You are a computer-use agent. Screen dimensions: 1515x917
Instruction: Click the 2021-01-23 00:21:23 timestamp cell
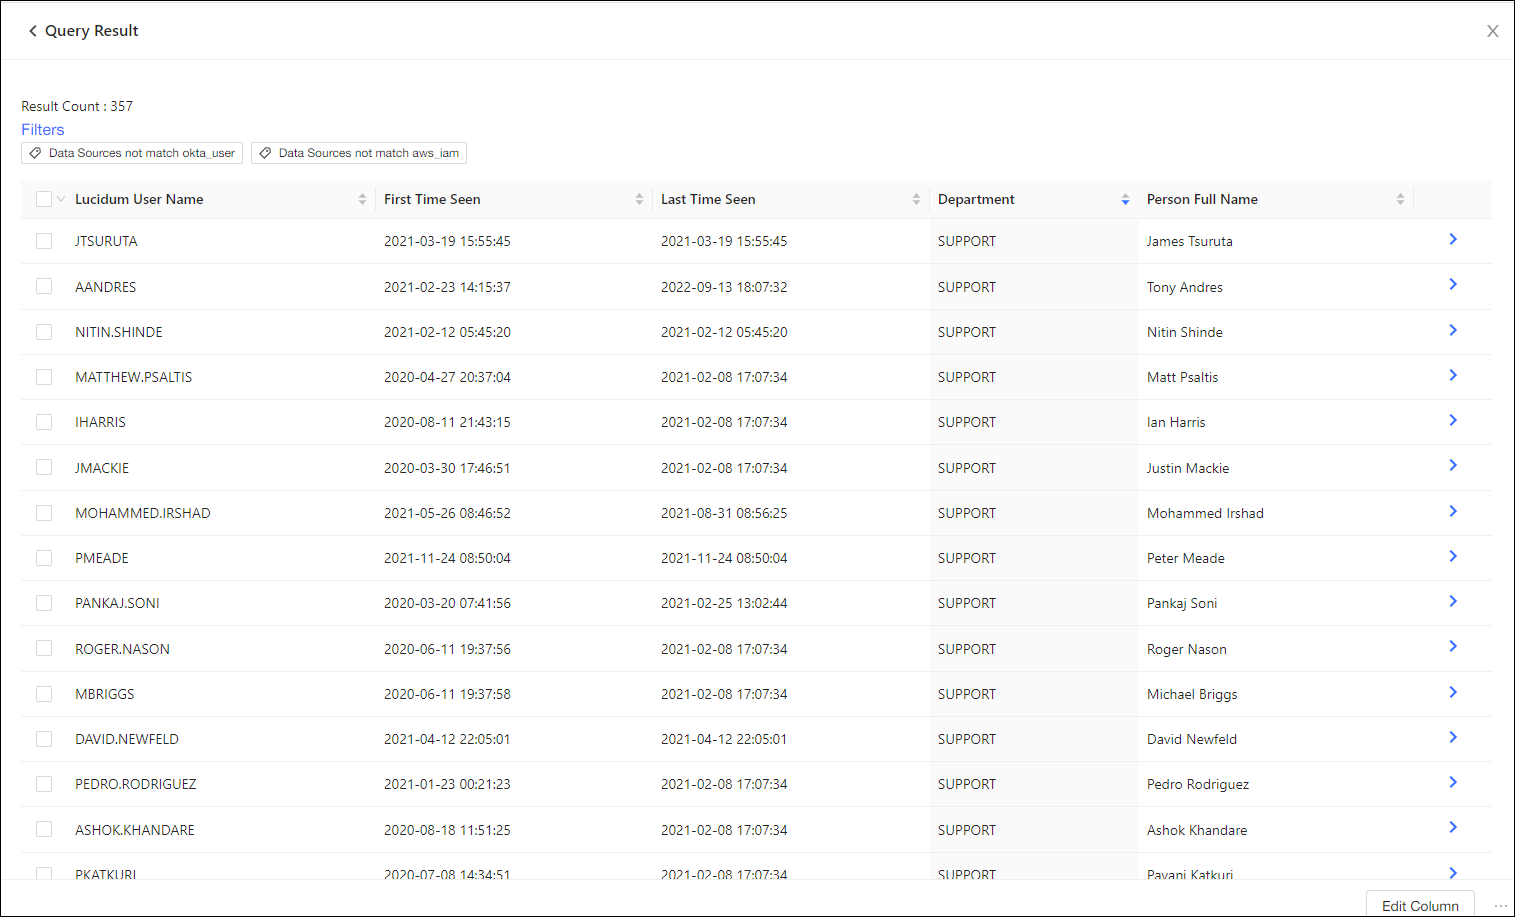tap(447, 784)
